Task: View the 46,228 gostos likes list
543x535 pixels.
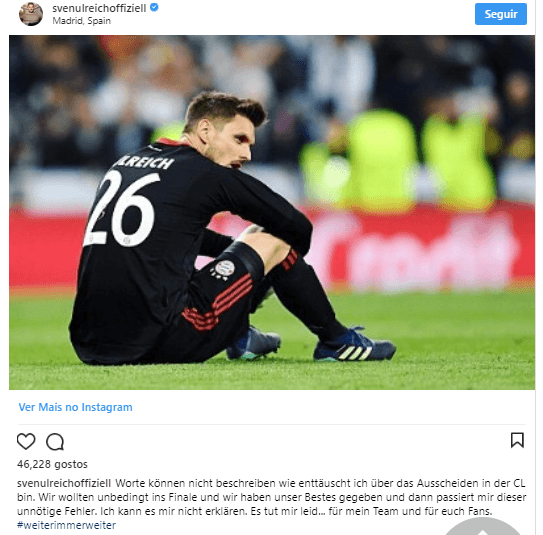Action: (x=52, y=464)
